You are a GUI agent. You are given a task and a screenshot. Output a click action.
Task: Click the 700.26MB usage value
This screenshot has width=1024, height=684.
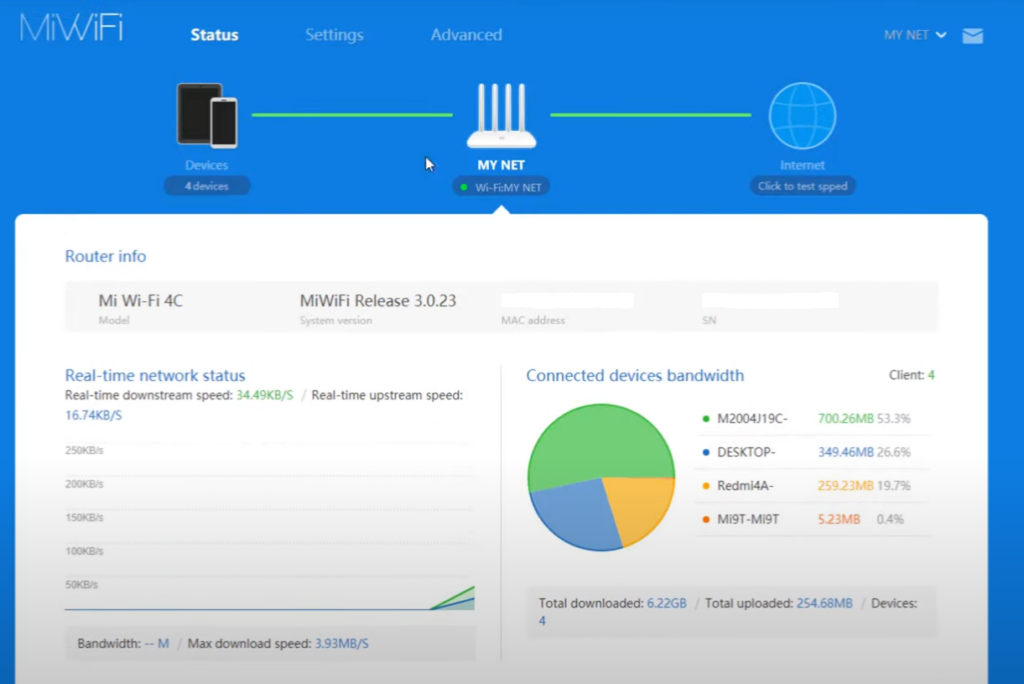[x=846, y=419]
